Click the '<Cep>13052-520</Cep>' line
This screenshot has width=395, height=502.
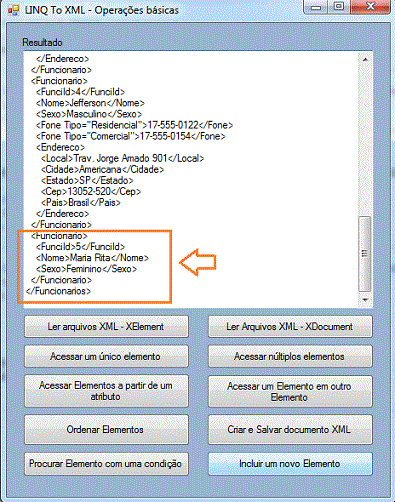pyautogui.click(x=91, y=191)
